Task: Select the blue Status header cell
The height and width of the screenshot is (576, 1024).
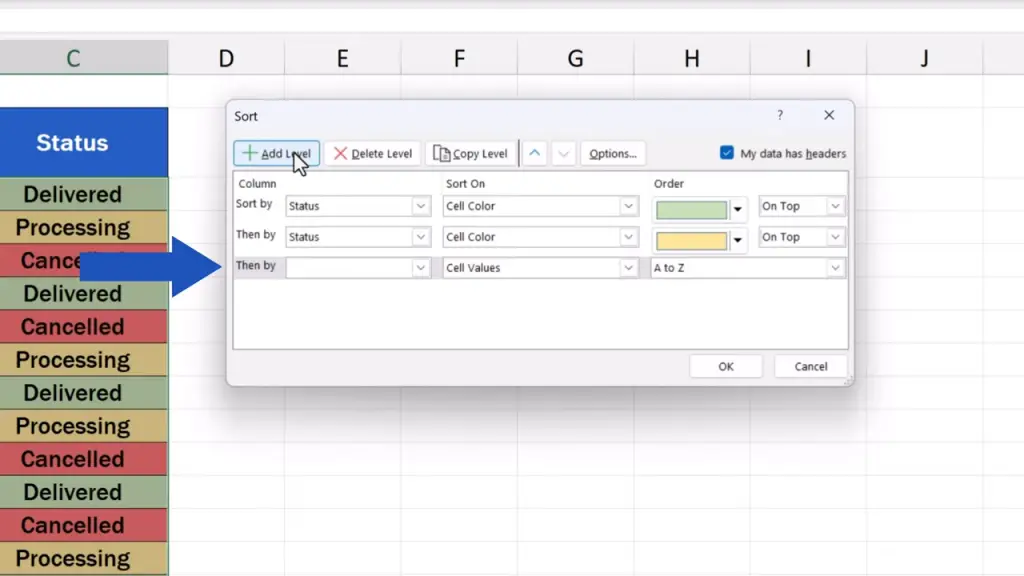Action: [x=73, y=143]
